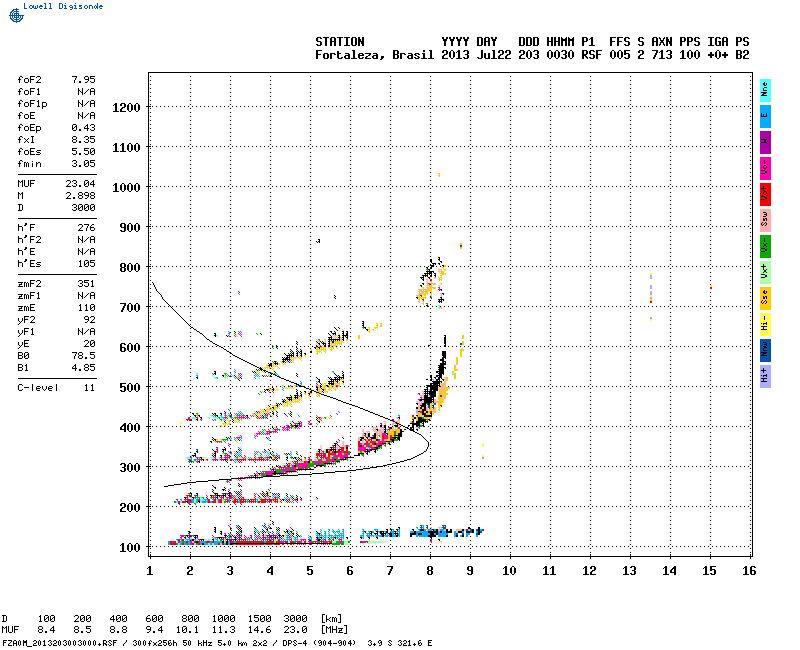
Task: Click the foEp value 0.43
Action: 83,128
